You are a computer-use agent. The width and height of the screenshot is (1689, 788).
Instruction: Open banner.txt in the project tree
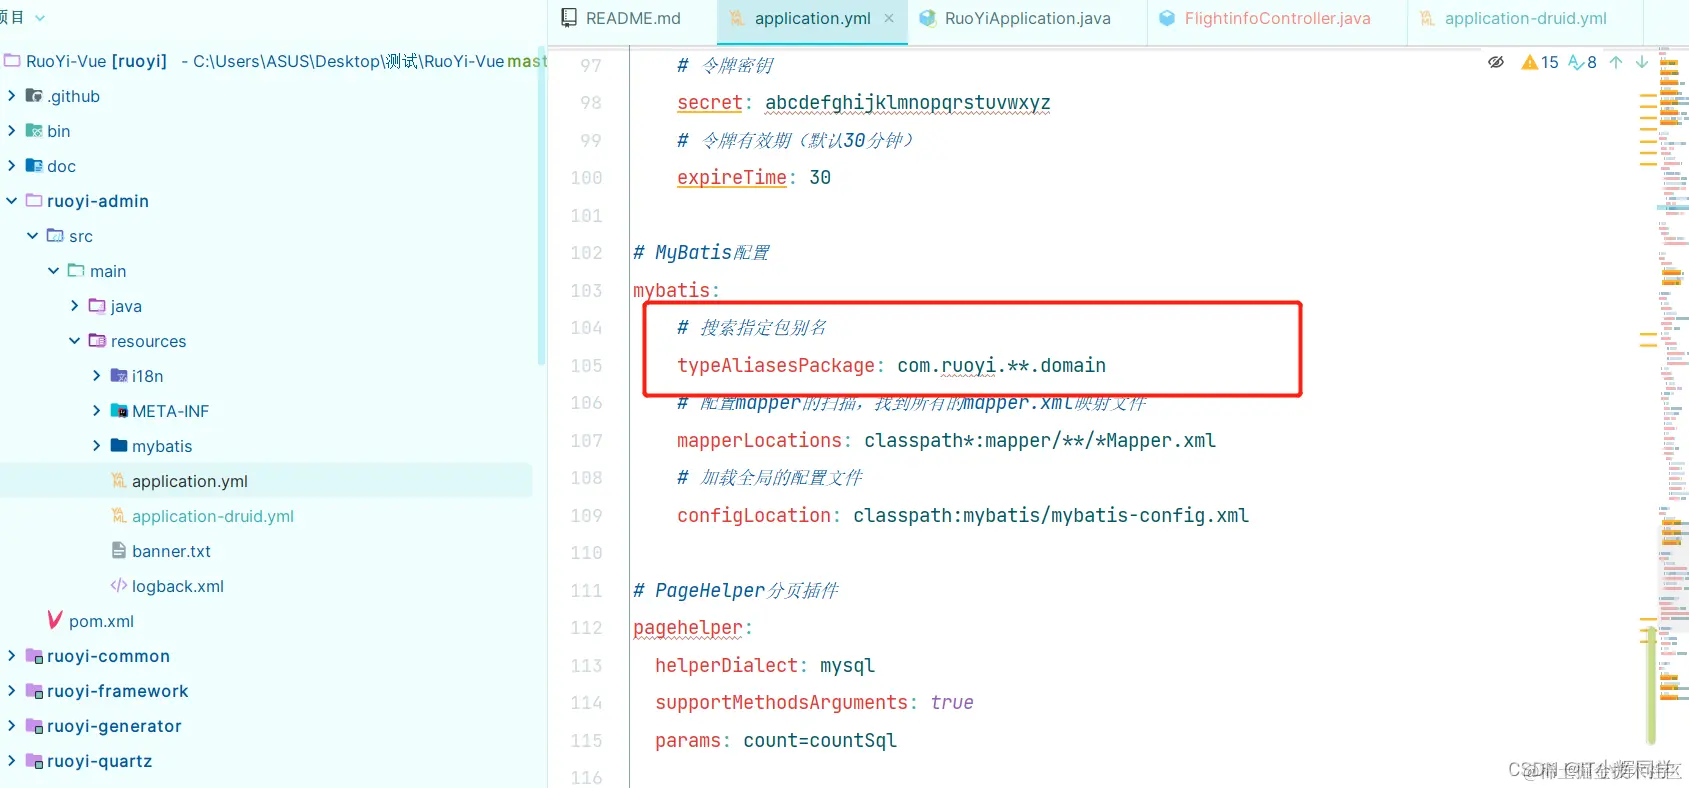pos(171,551)
